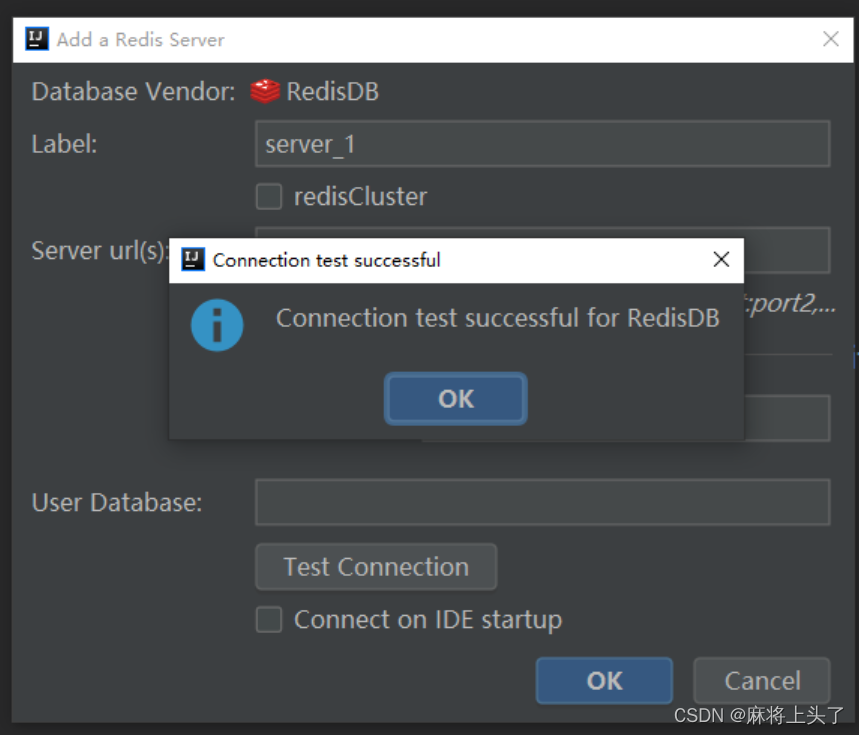The image size is (859, 735).
Task: Click the RedisDB vendor logo icon
Action: pos(265,91)
